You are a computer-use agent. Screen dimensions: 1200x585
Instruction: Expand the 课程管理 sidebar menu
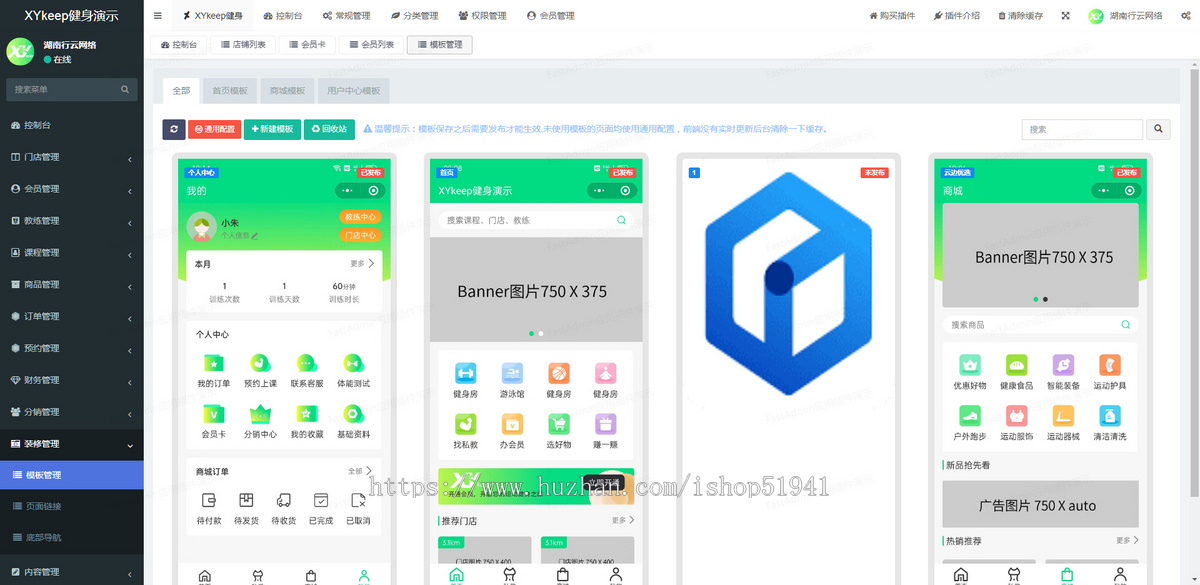72,253
